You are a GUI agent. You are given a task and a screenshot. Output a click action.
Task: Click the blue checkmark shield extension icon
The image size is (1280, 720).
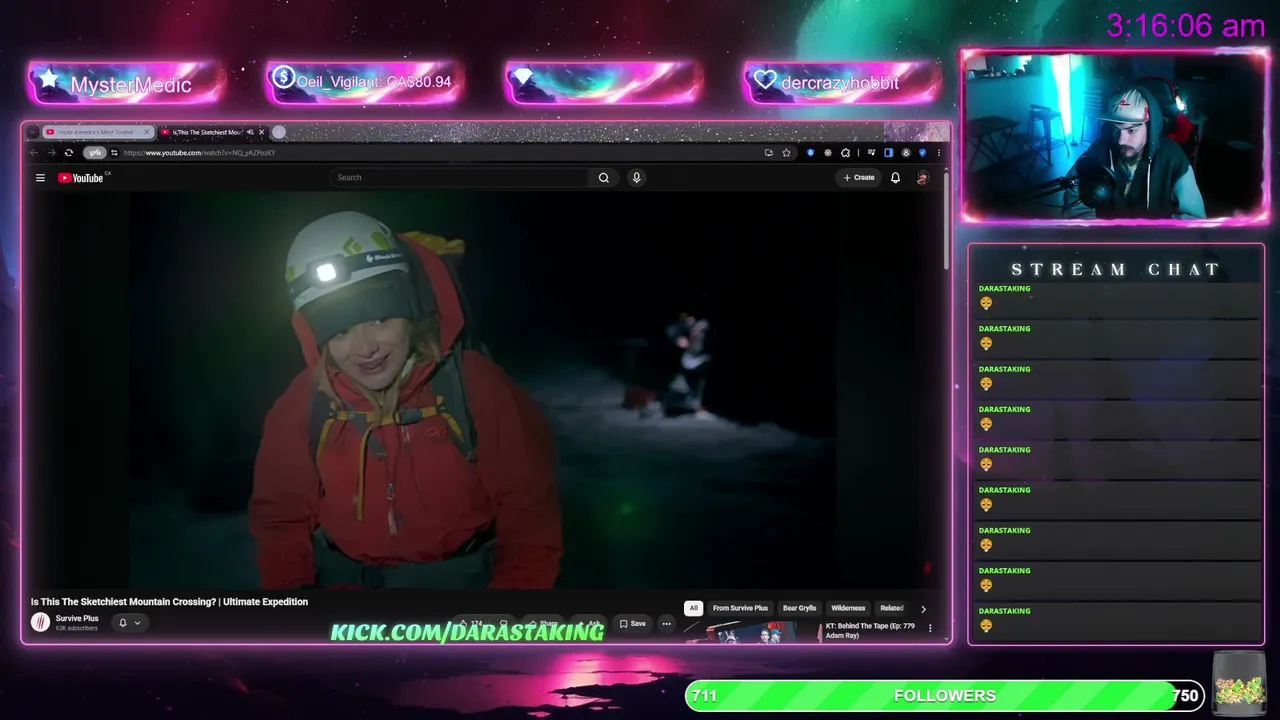(922, 153)
